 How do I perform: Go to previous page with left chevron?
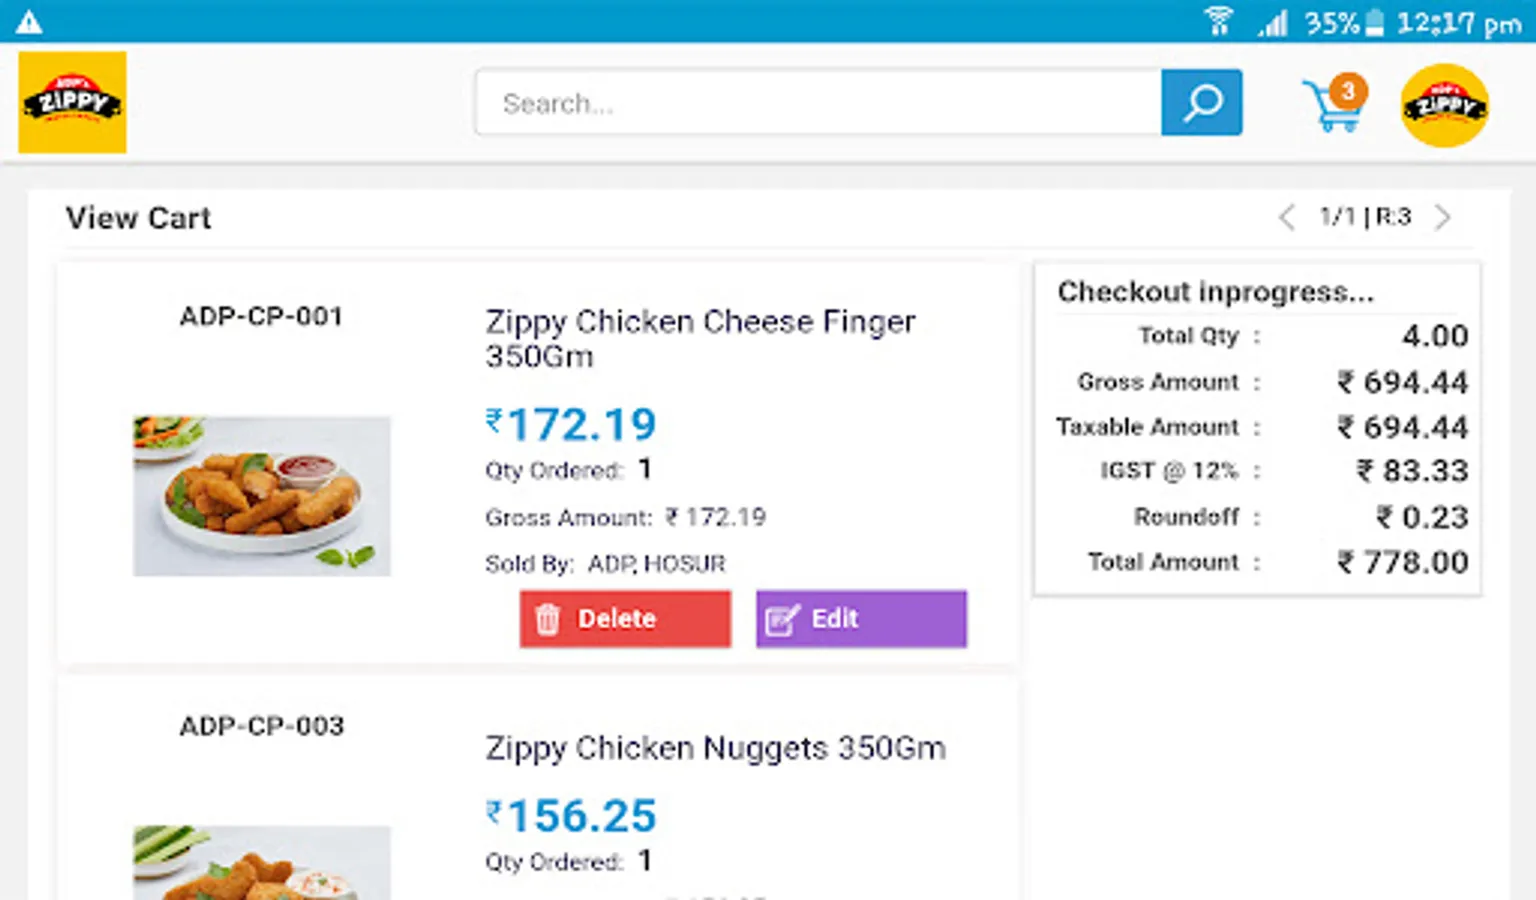1287,217
